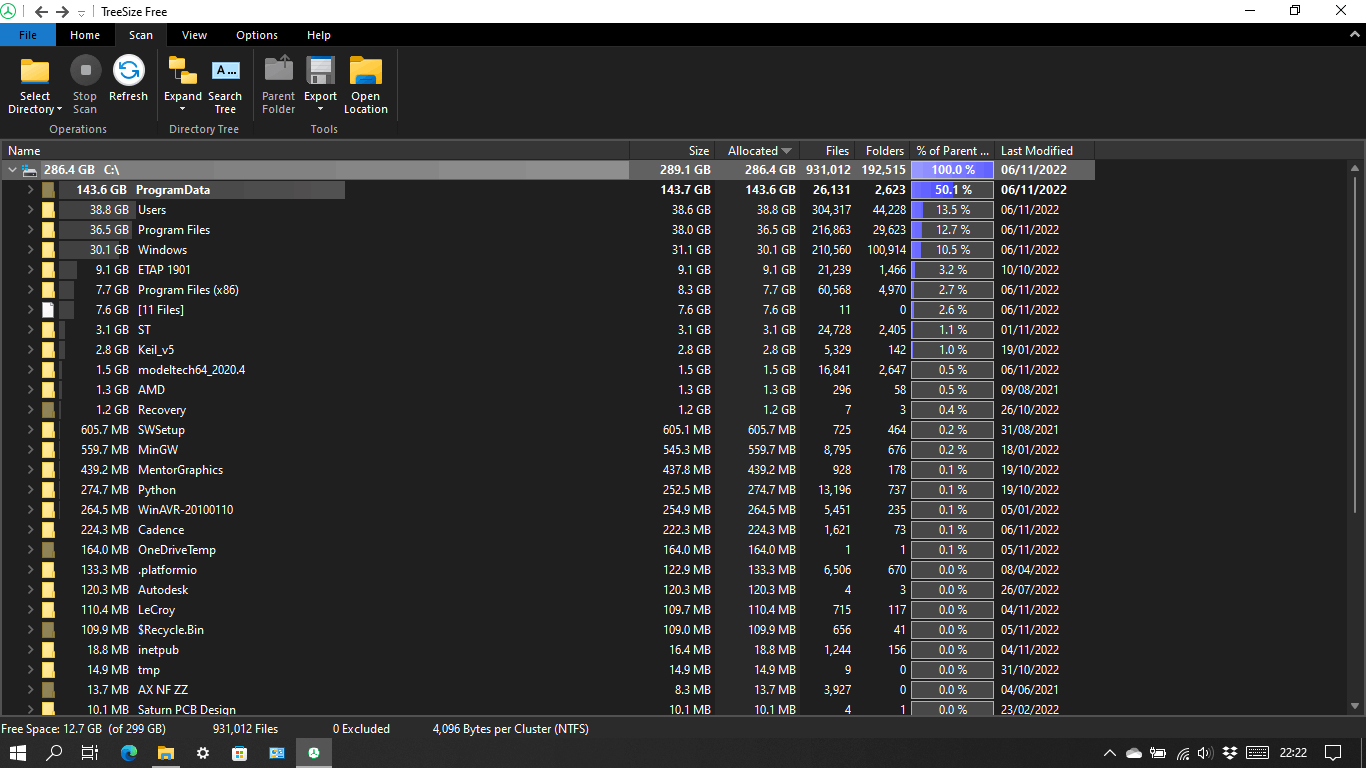Open Settings from the taskbar
Viewport: 1366px width, 768px height.
(x=203, y=753)
